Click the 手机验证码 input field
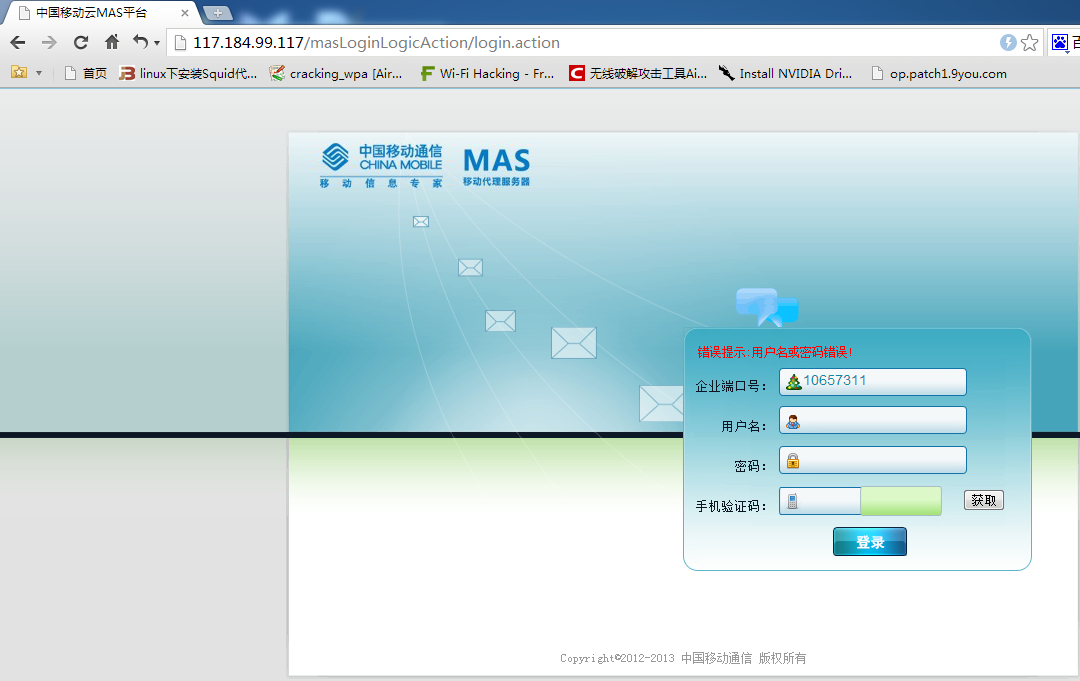This screenshot has width=1080, height=681. [x=820, y=501]
